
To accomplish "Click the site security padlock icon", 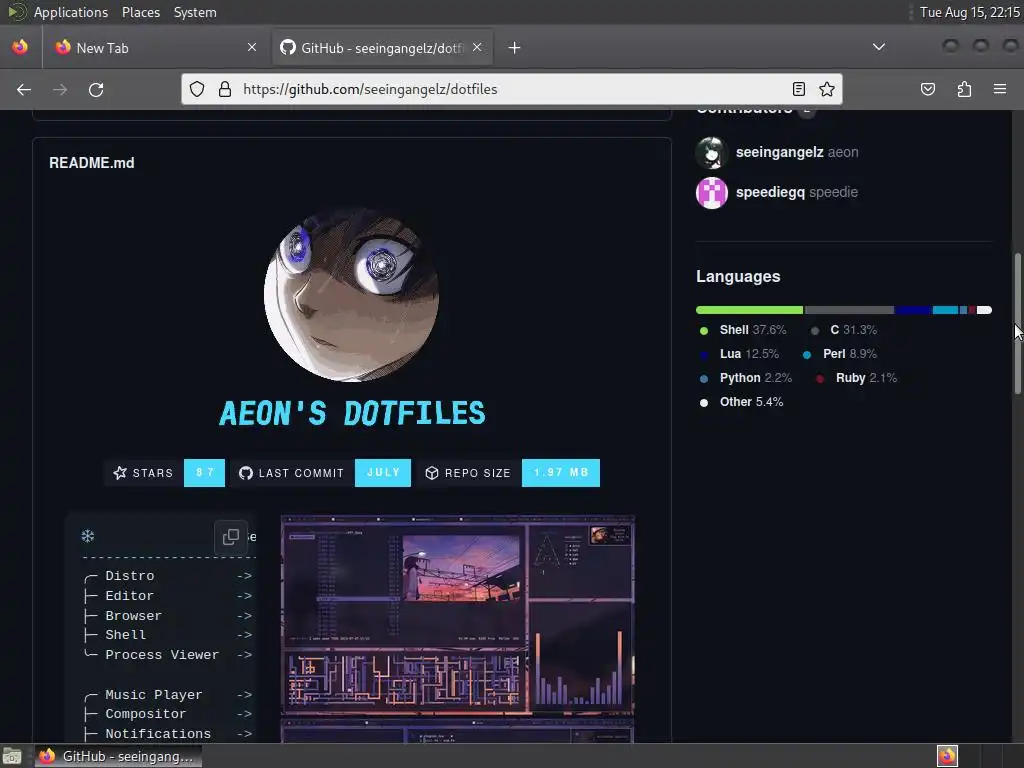I will point(225,89).
